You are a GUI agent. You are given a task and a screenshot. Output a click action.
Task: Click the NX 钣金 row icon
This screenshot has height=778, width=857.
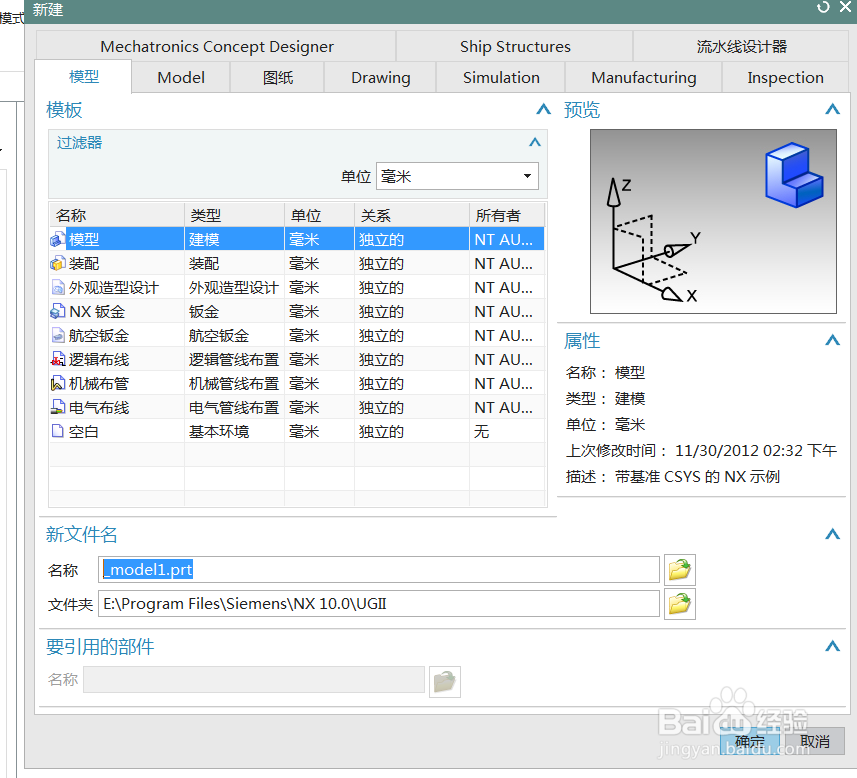[x=58, y=312]
